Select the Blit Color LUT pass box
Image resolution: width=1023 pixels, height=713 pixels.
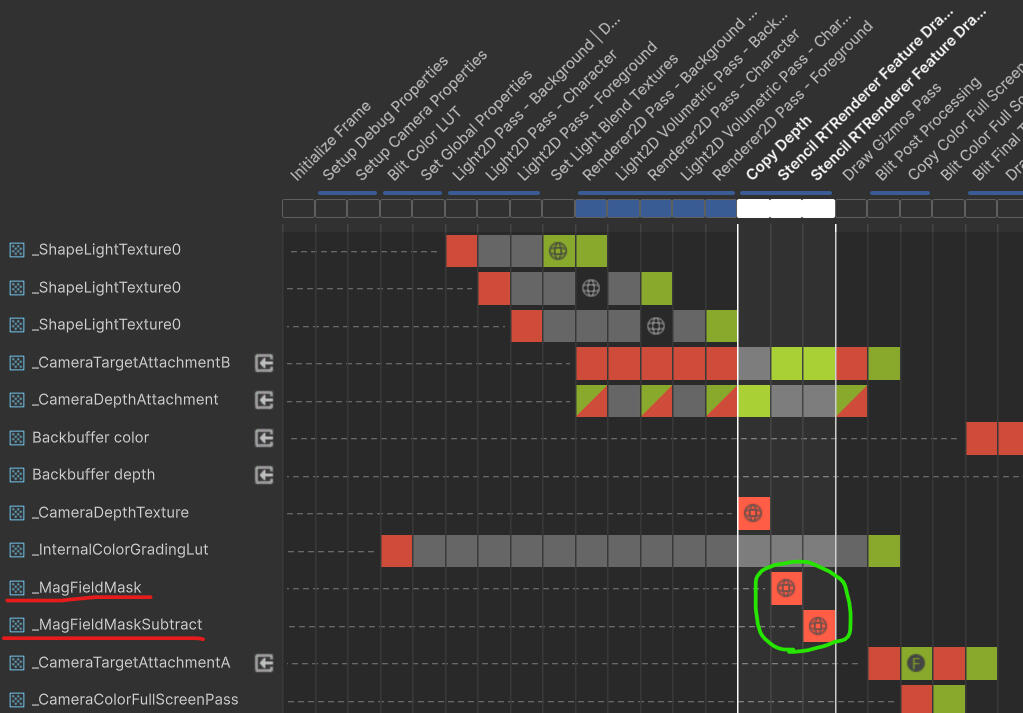coord(396,208)
